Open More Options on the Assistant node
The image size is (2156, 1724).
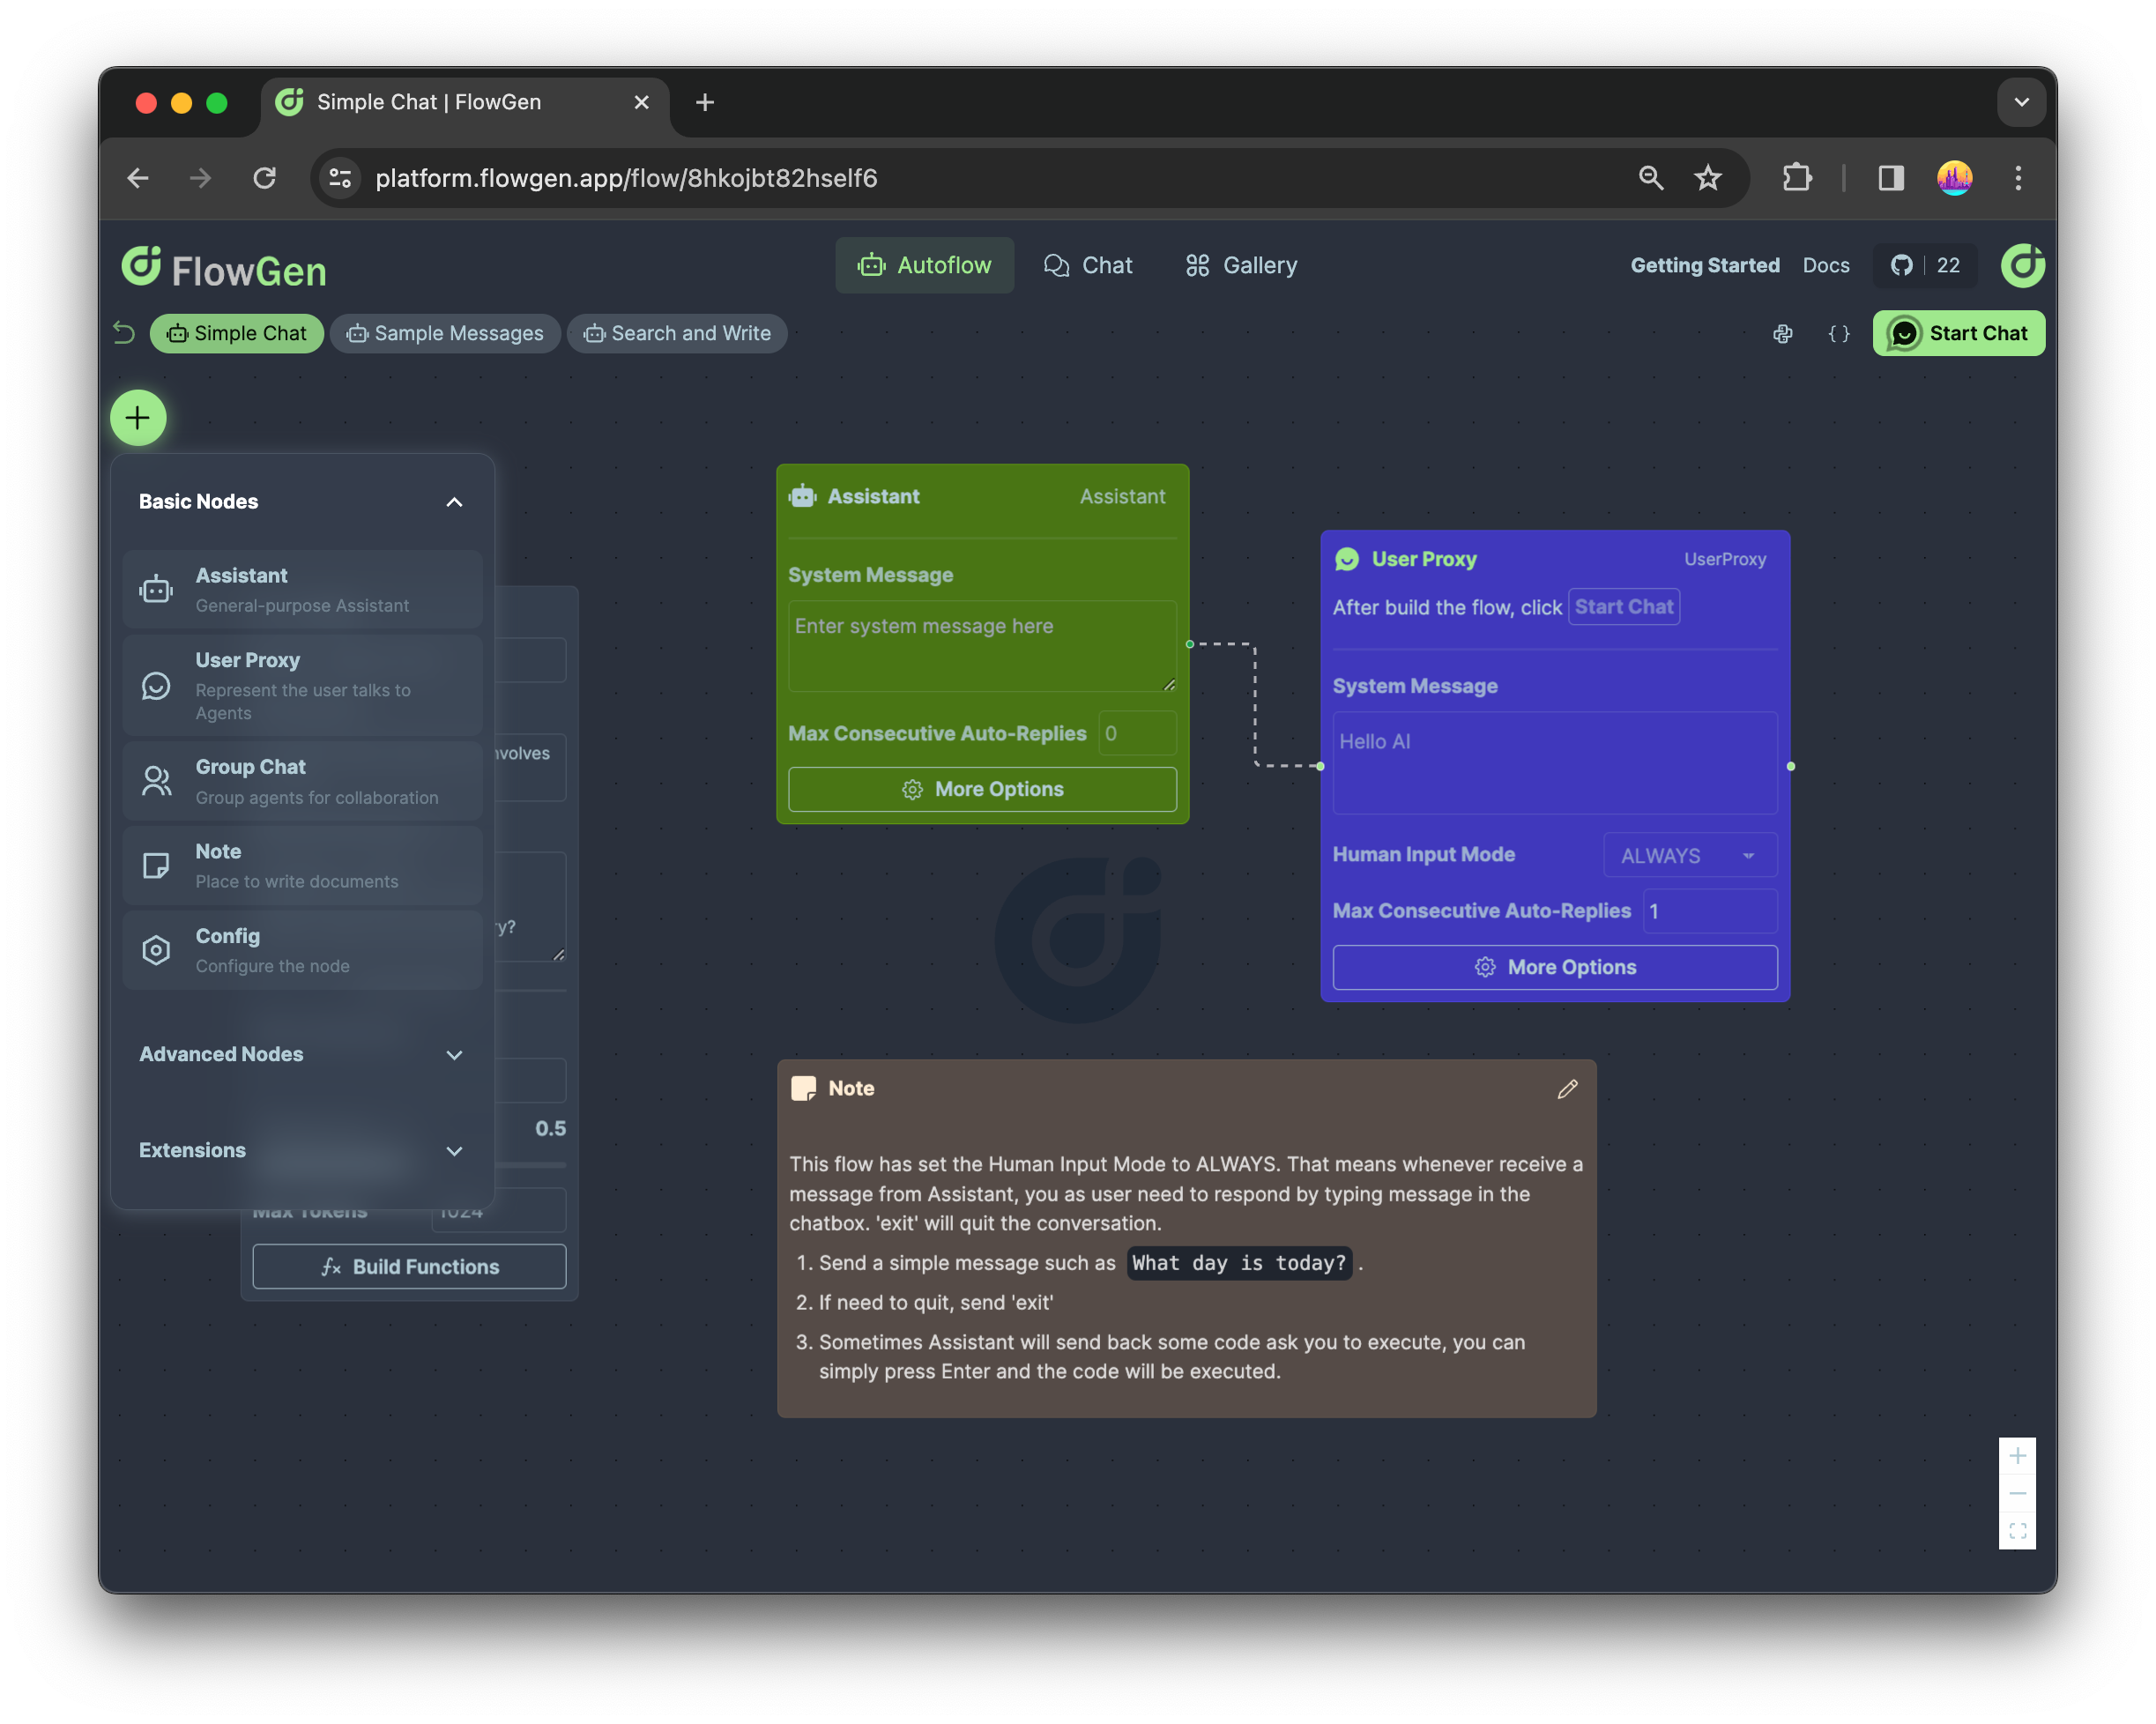point(982,790)
